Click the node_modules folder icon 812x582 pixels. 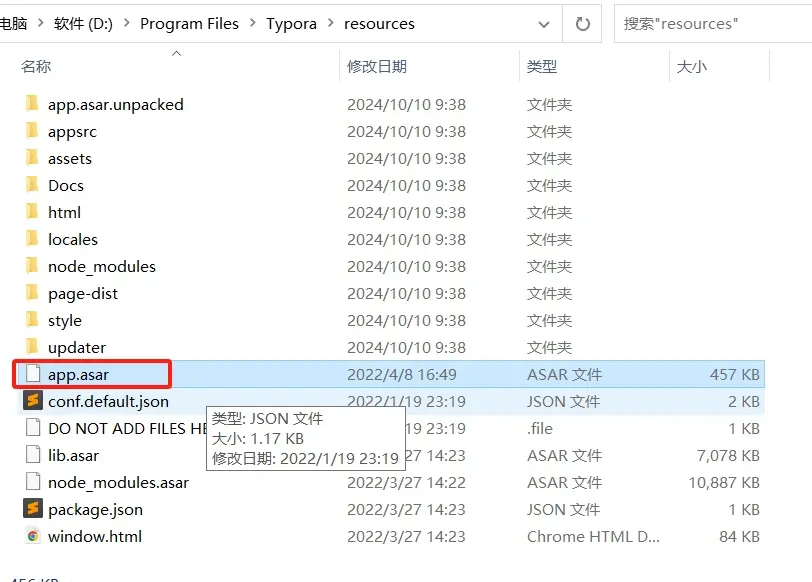click(32, 265)
